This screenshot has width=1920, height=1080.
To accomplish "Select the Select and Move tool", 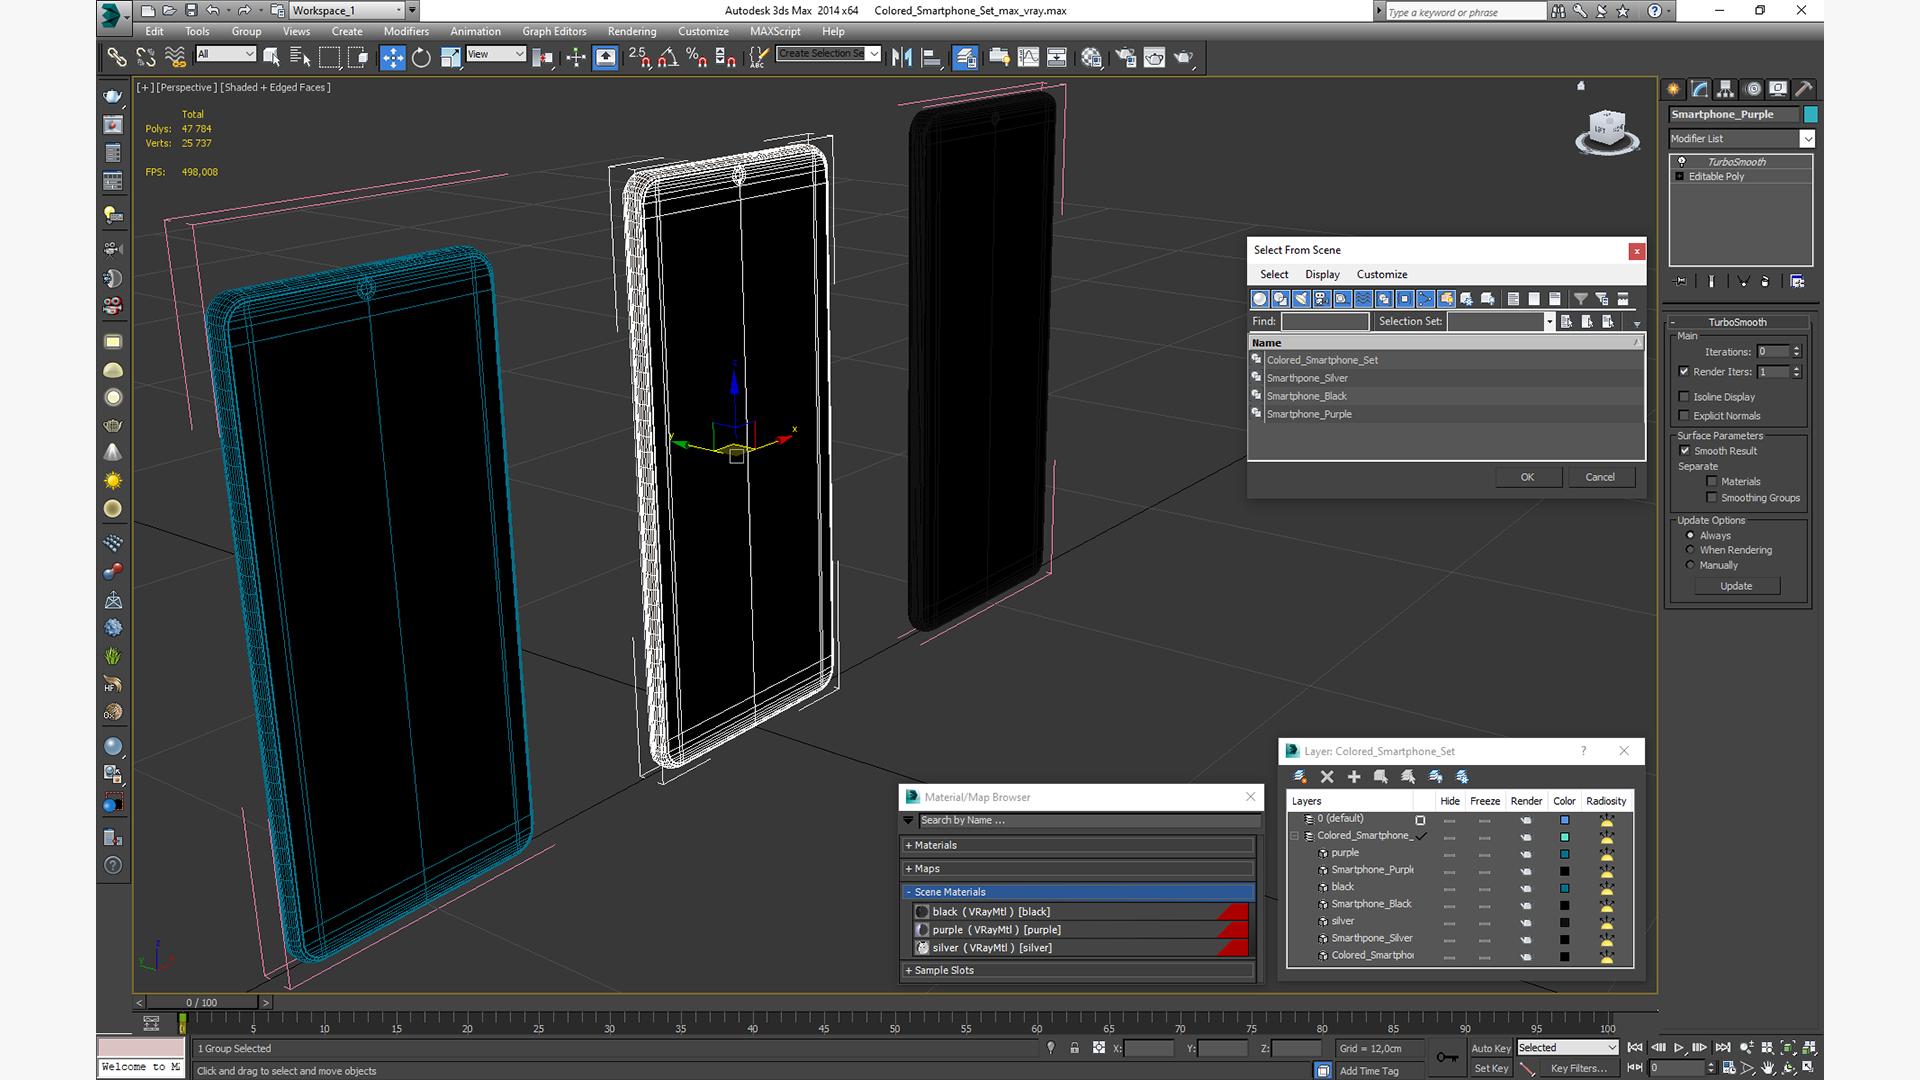I will click(393, 57).
